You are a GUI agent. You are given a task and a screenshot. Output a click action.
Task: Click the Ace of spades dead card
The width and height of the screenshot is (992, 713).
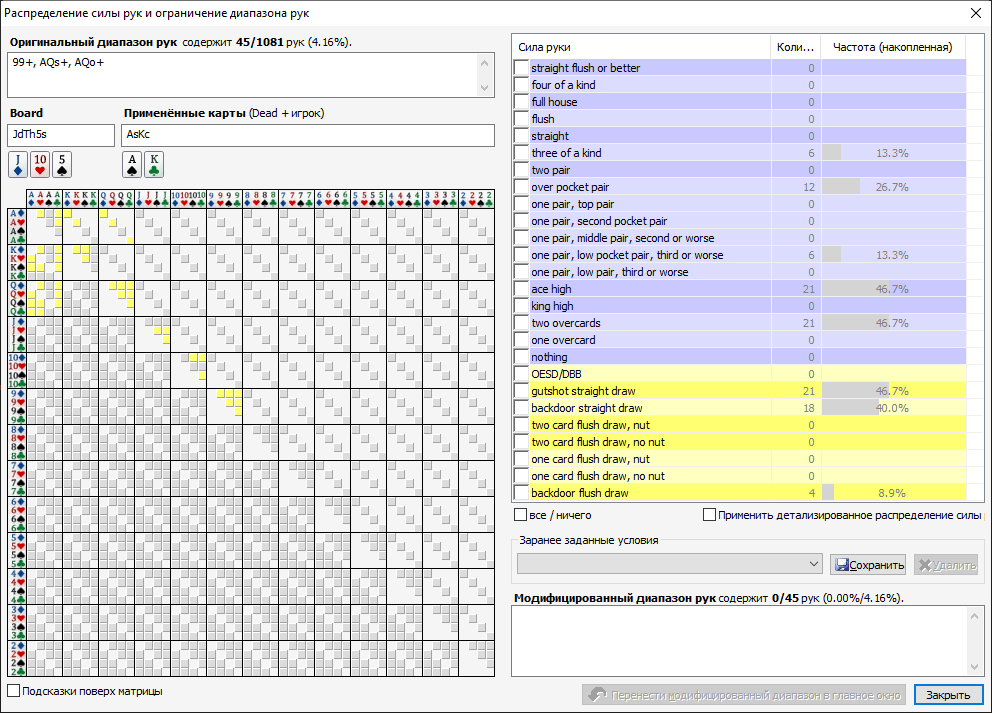(131, 162)
